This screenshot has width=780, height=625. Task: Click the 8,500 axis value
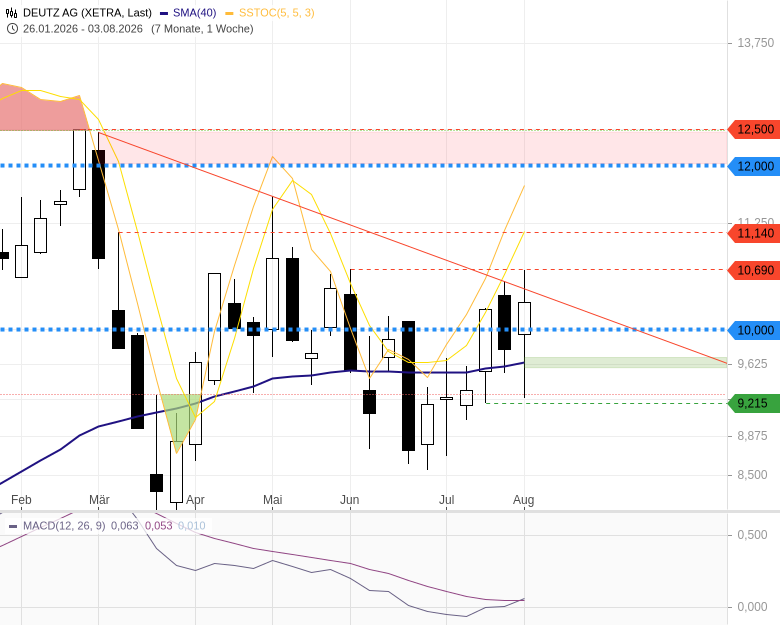point(752,475)
